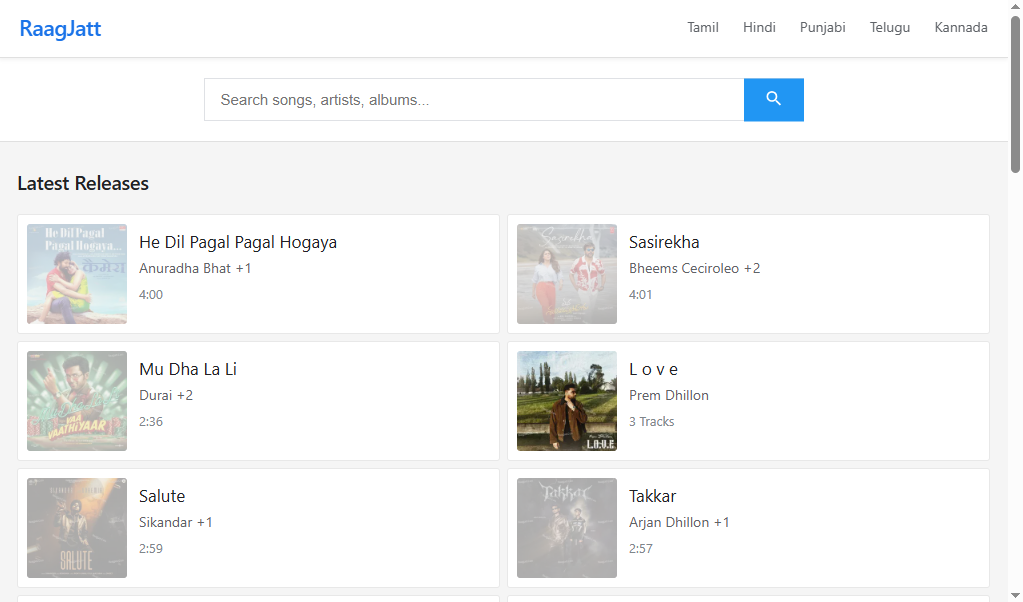
Task: Focus the search songs, artists, albums field
Action: click(473, 100)
